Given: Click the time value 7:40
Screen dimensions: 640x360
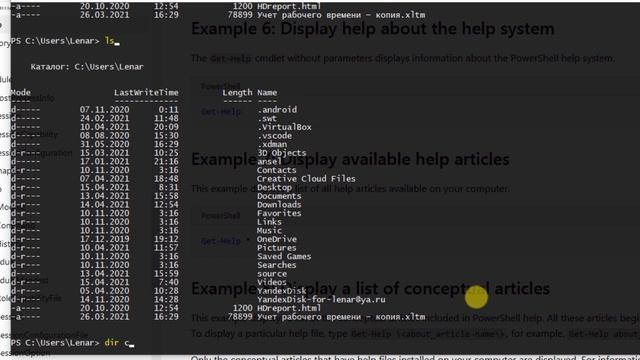Looking at the screenshot, I should [x=169, y=282].
